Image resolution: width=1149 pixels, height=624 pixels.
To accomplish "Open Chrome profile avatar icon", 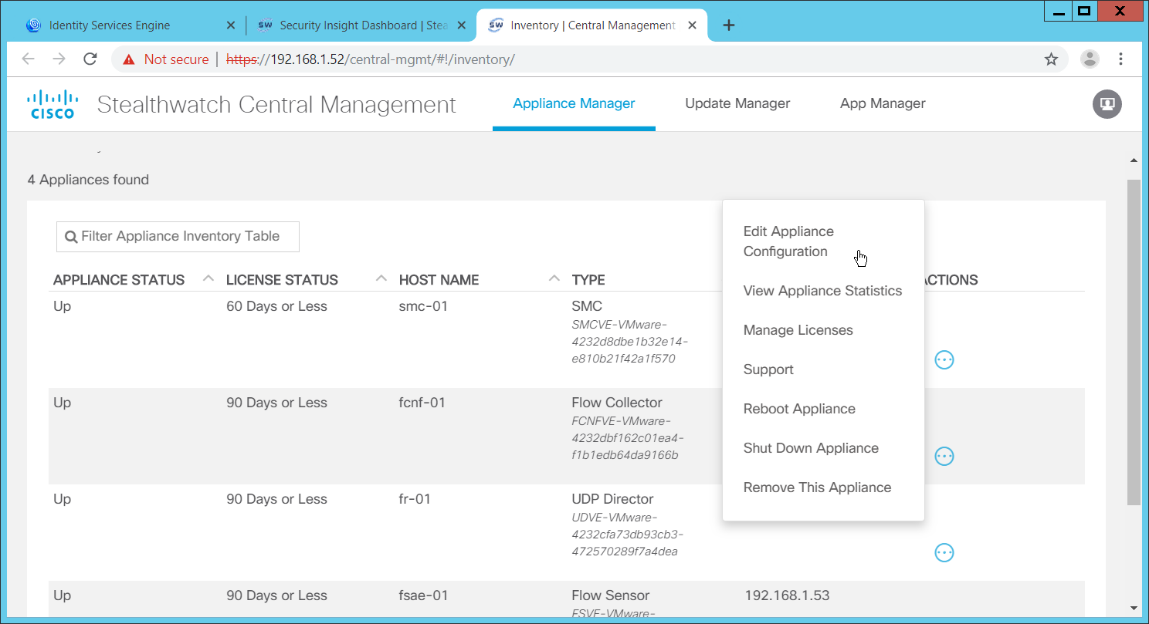I will (x=1090, y=59).
